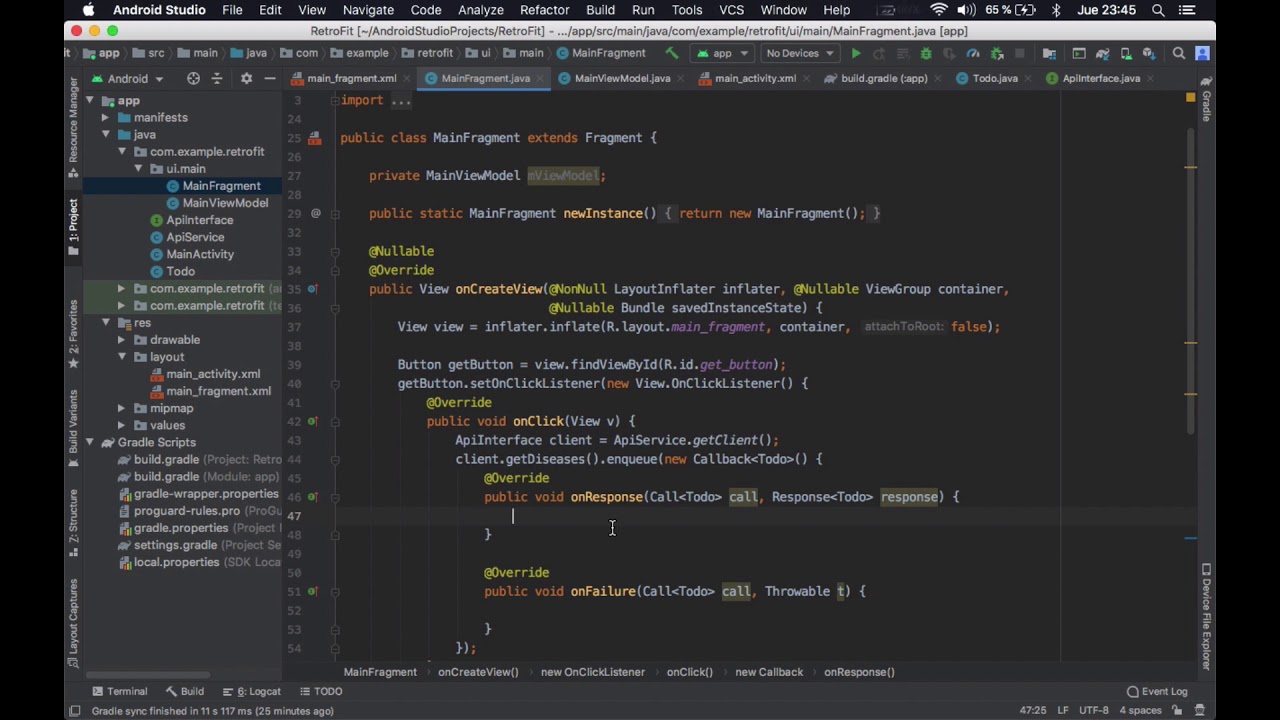Click the green Run app button

coord(856,53)
